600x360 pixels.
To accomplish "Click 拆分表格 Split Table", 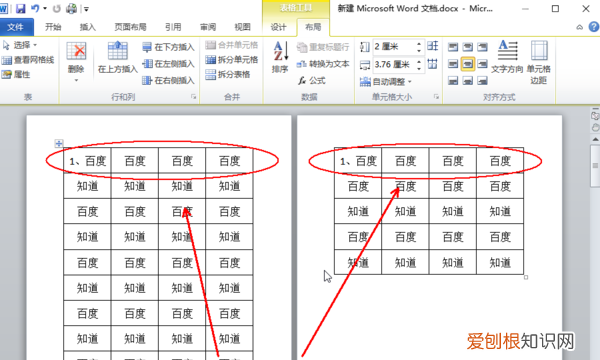I will [228, 74].
